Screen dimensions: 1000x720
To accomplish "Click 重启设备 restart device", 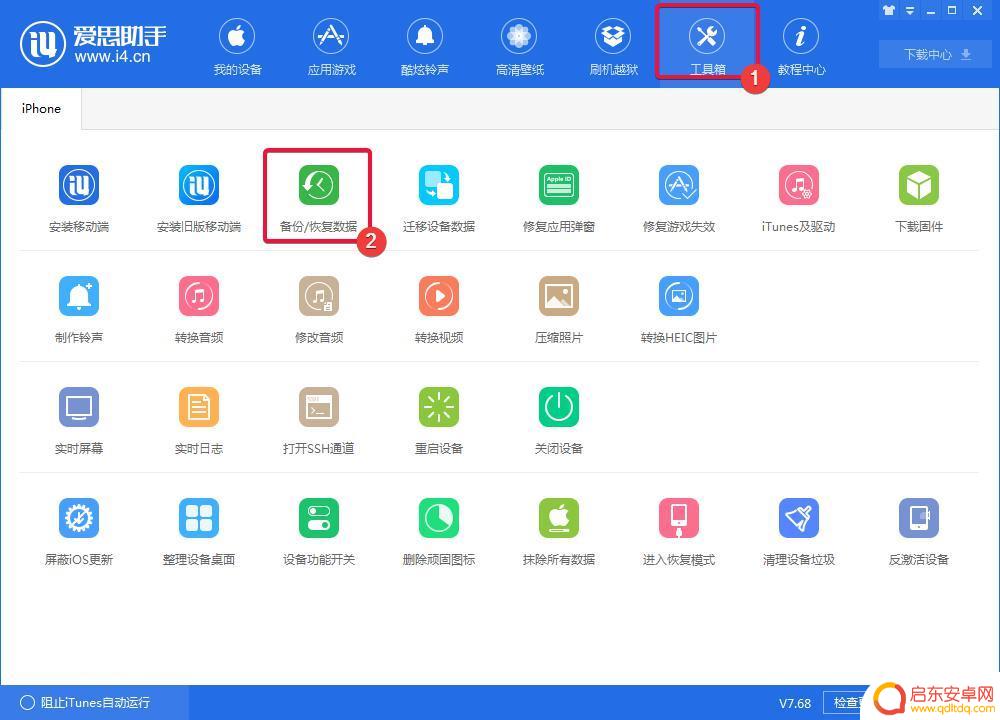I will coord(439,420).
